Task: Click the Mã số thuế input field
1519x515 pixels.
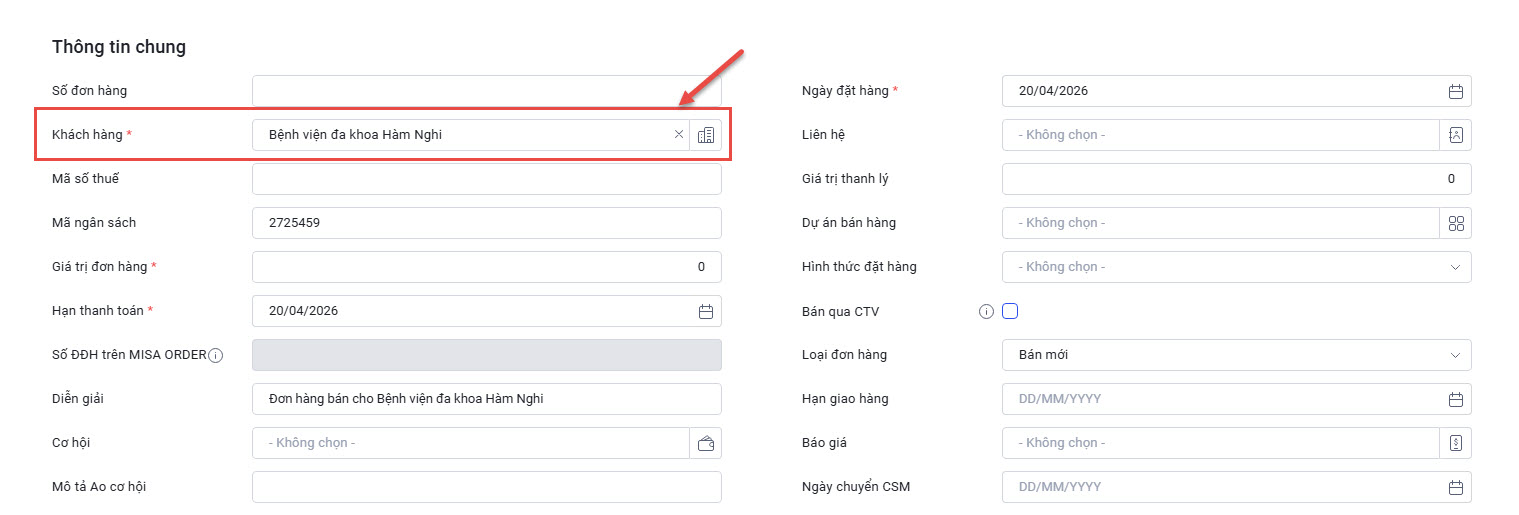Action: 486,179
